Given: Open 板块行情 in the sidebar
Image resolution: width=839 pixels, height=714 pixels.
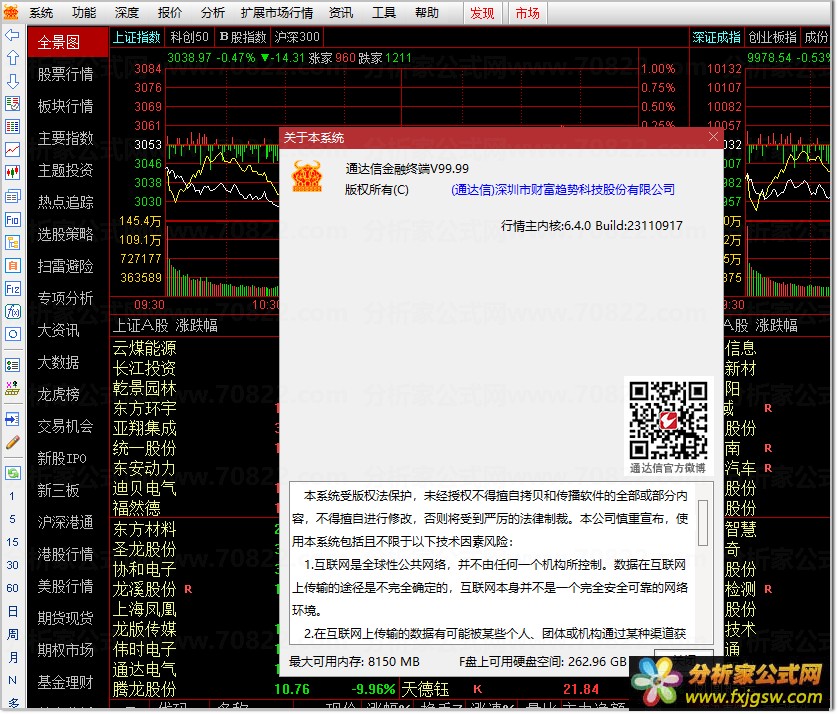Looking at the screenshot, I should pos(65,106).
